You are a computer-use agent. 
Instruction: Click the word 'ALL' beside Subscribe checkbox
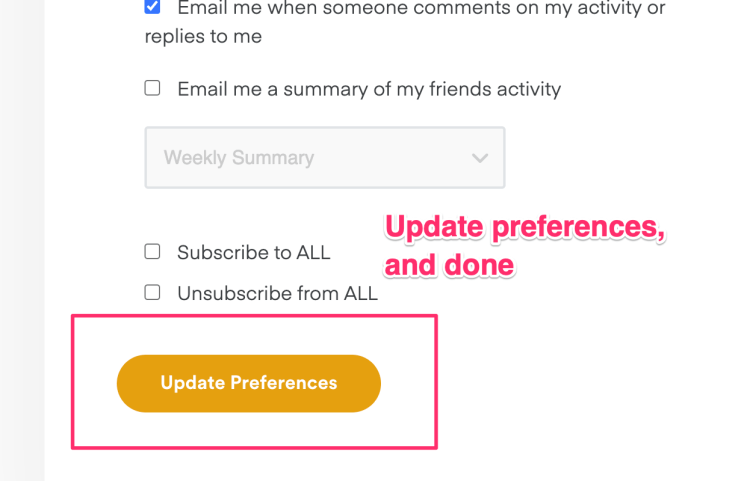(x=312, y=253)
